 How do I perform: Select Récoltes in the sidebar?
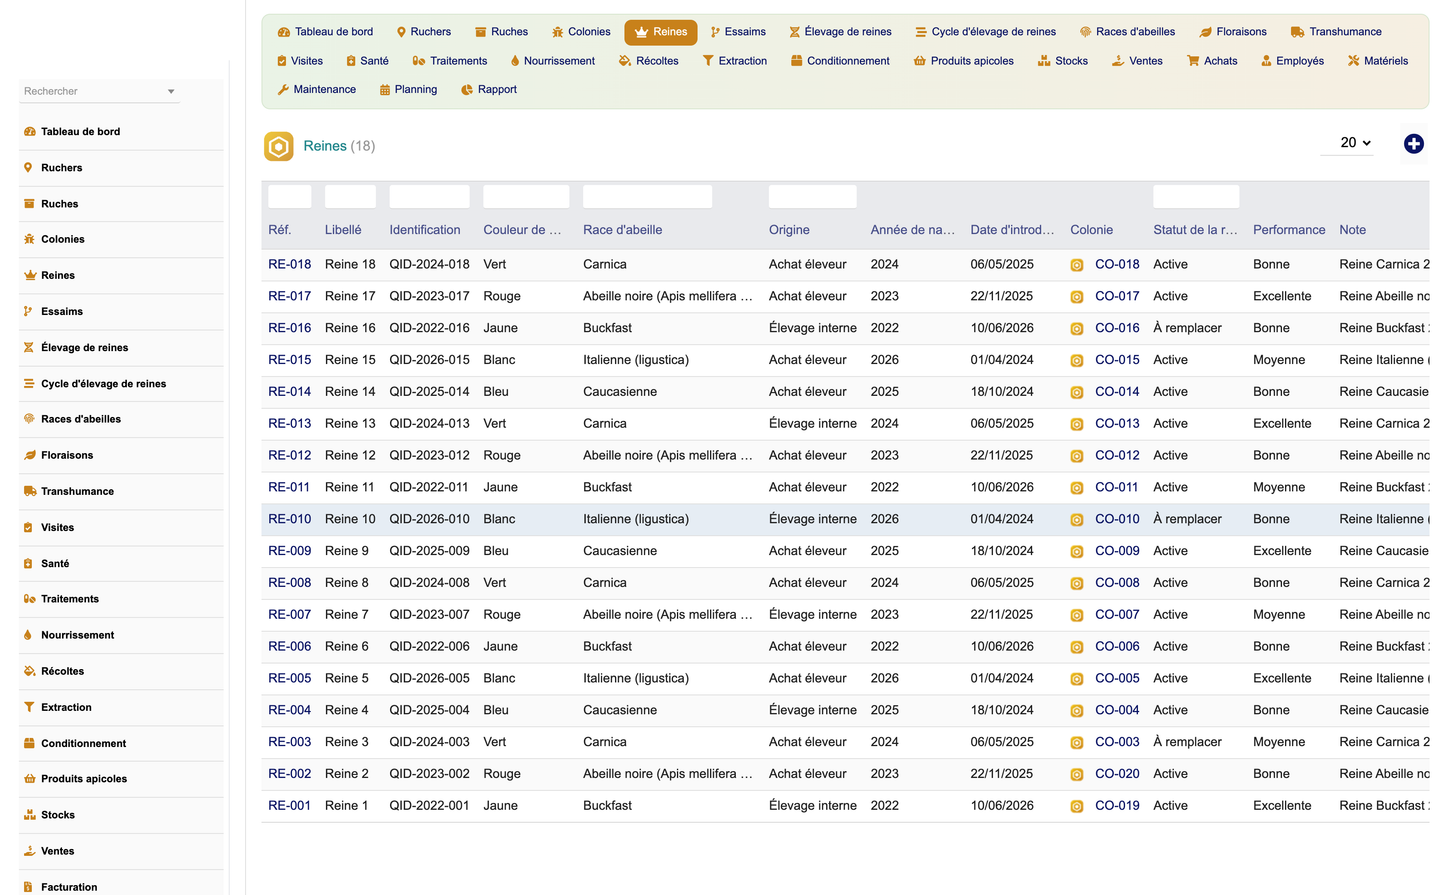coord(62,672)
